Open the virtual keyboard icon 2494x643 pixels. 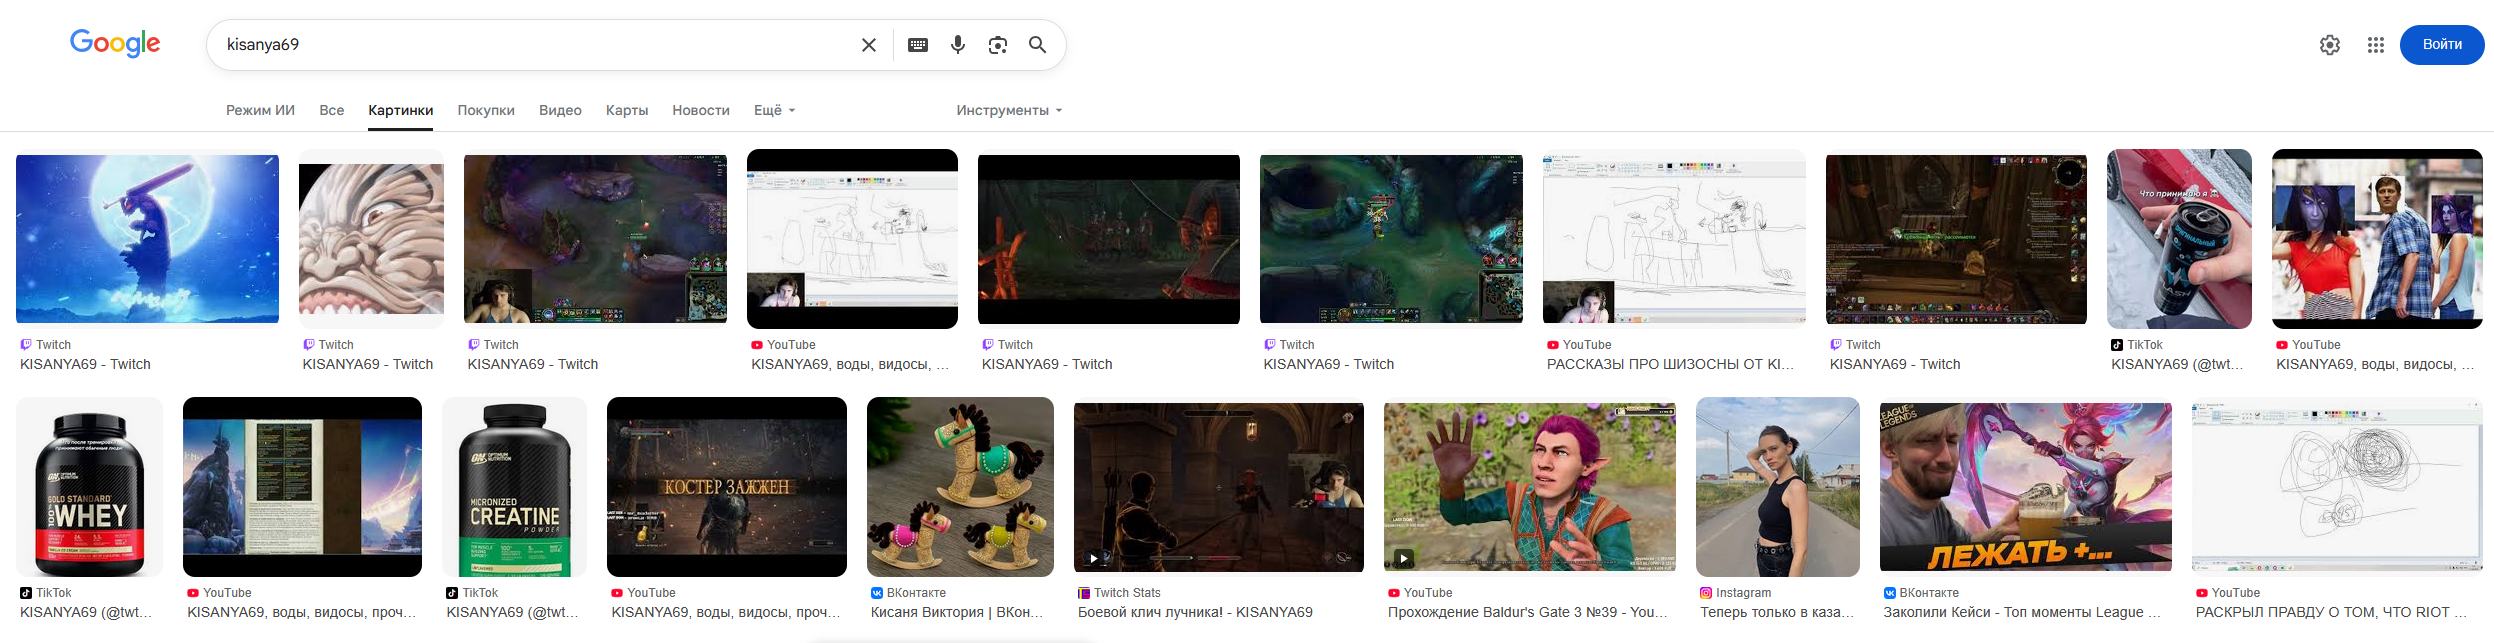918,45
